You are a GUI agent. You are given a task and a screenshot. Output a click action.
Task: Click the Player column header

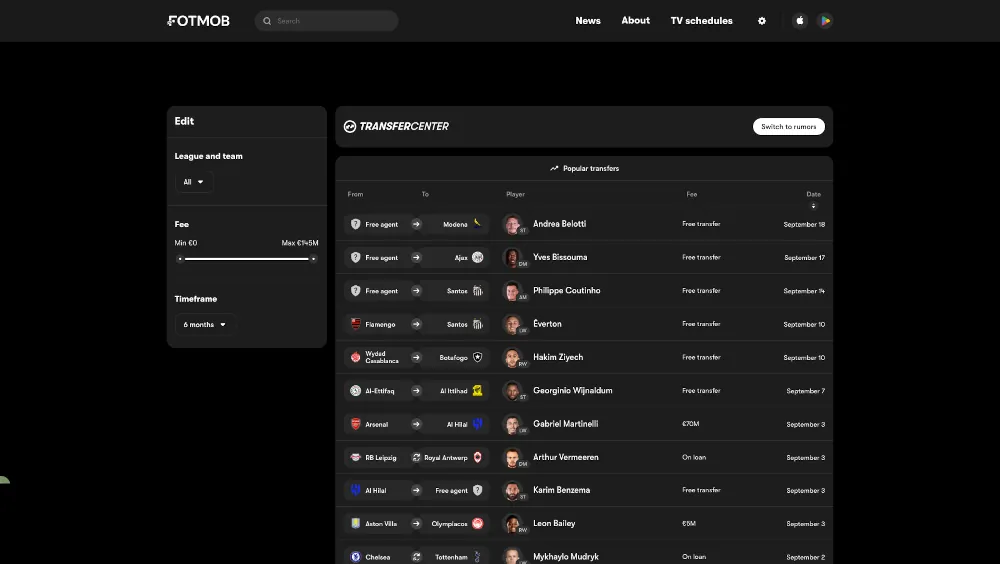point(515,194)
